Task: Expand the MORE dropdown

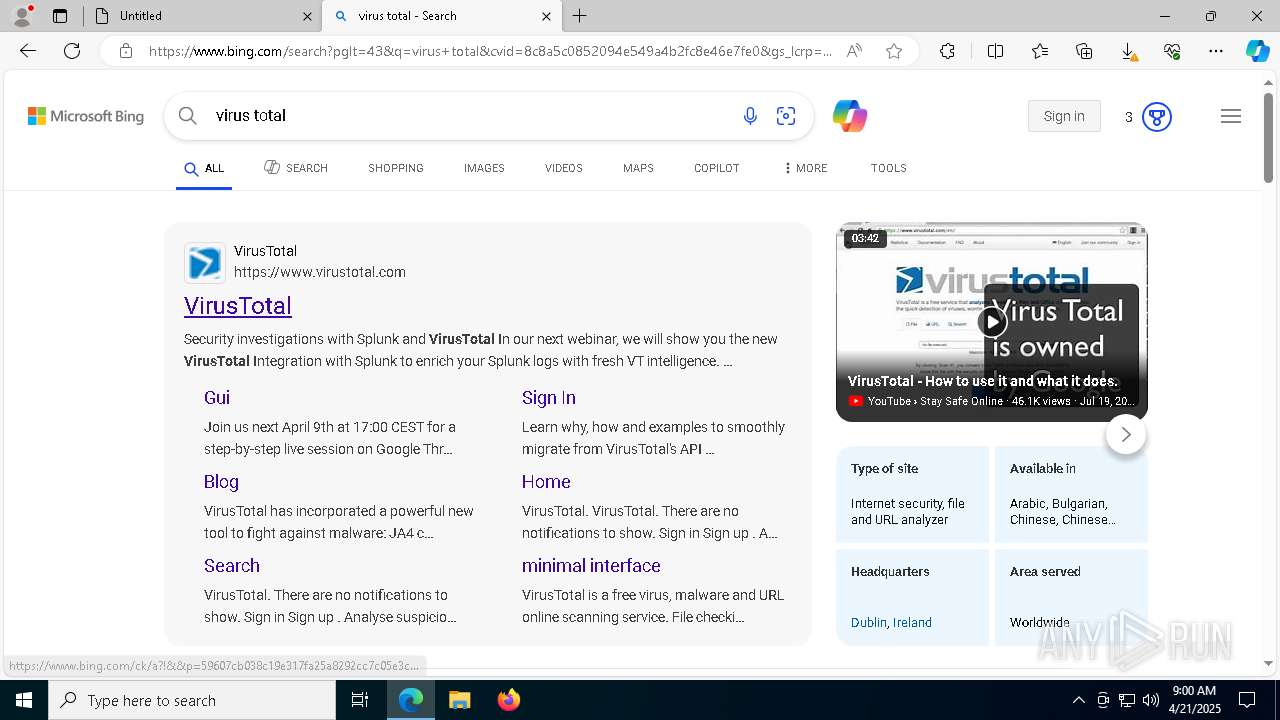Action: (x=806, y=168)
